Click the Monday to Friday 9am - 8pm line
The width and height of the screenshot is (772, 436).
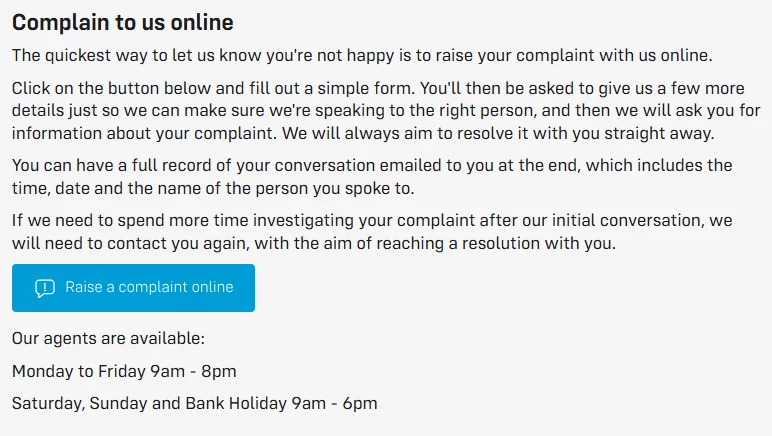(124, 371)
